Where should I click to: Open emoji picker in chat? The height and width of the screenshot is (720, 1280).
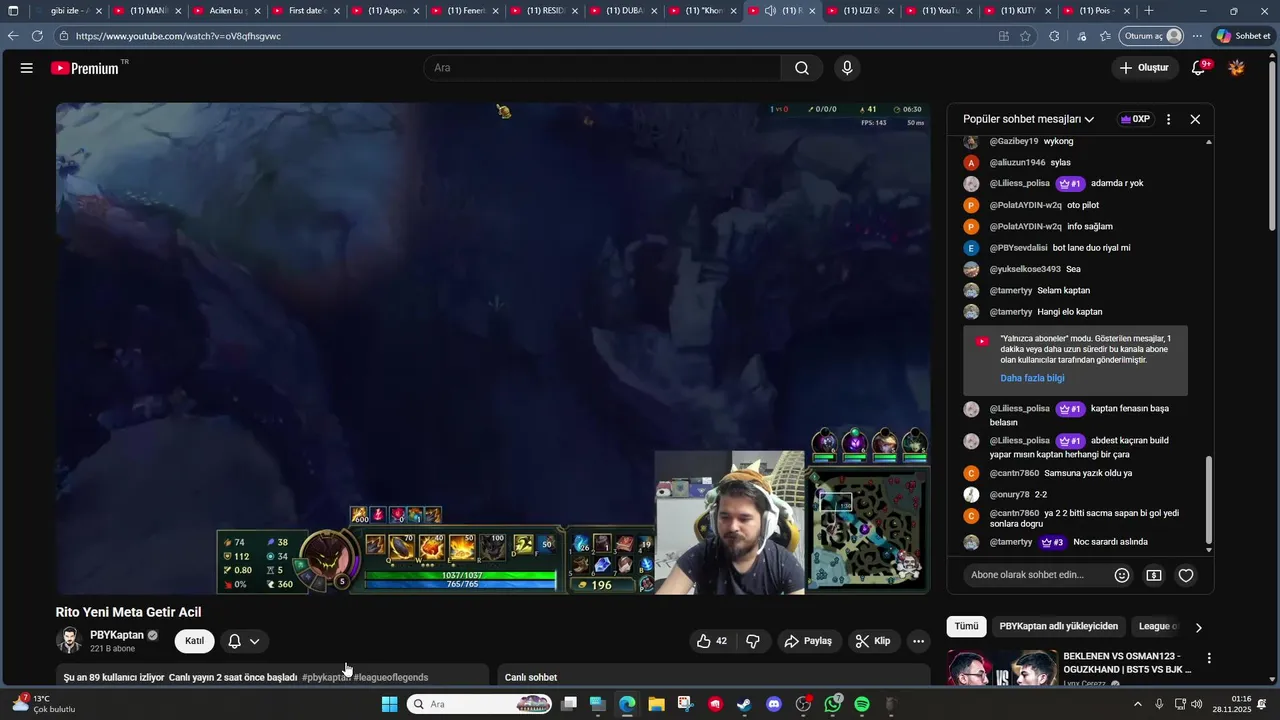1122,575
